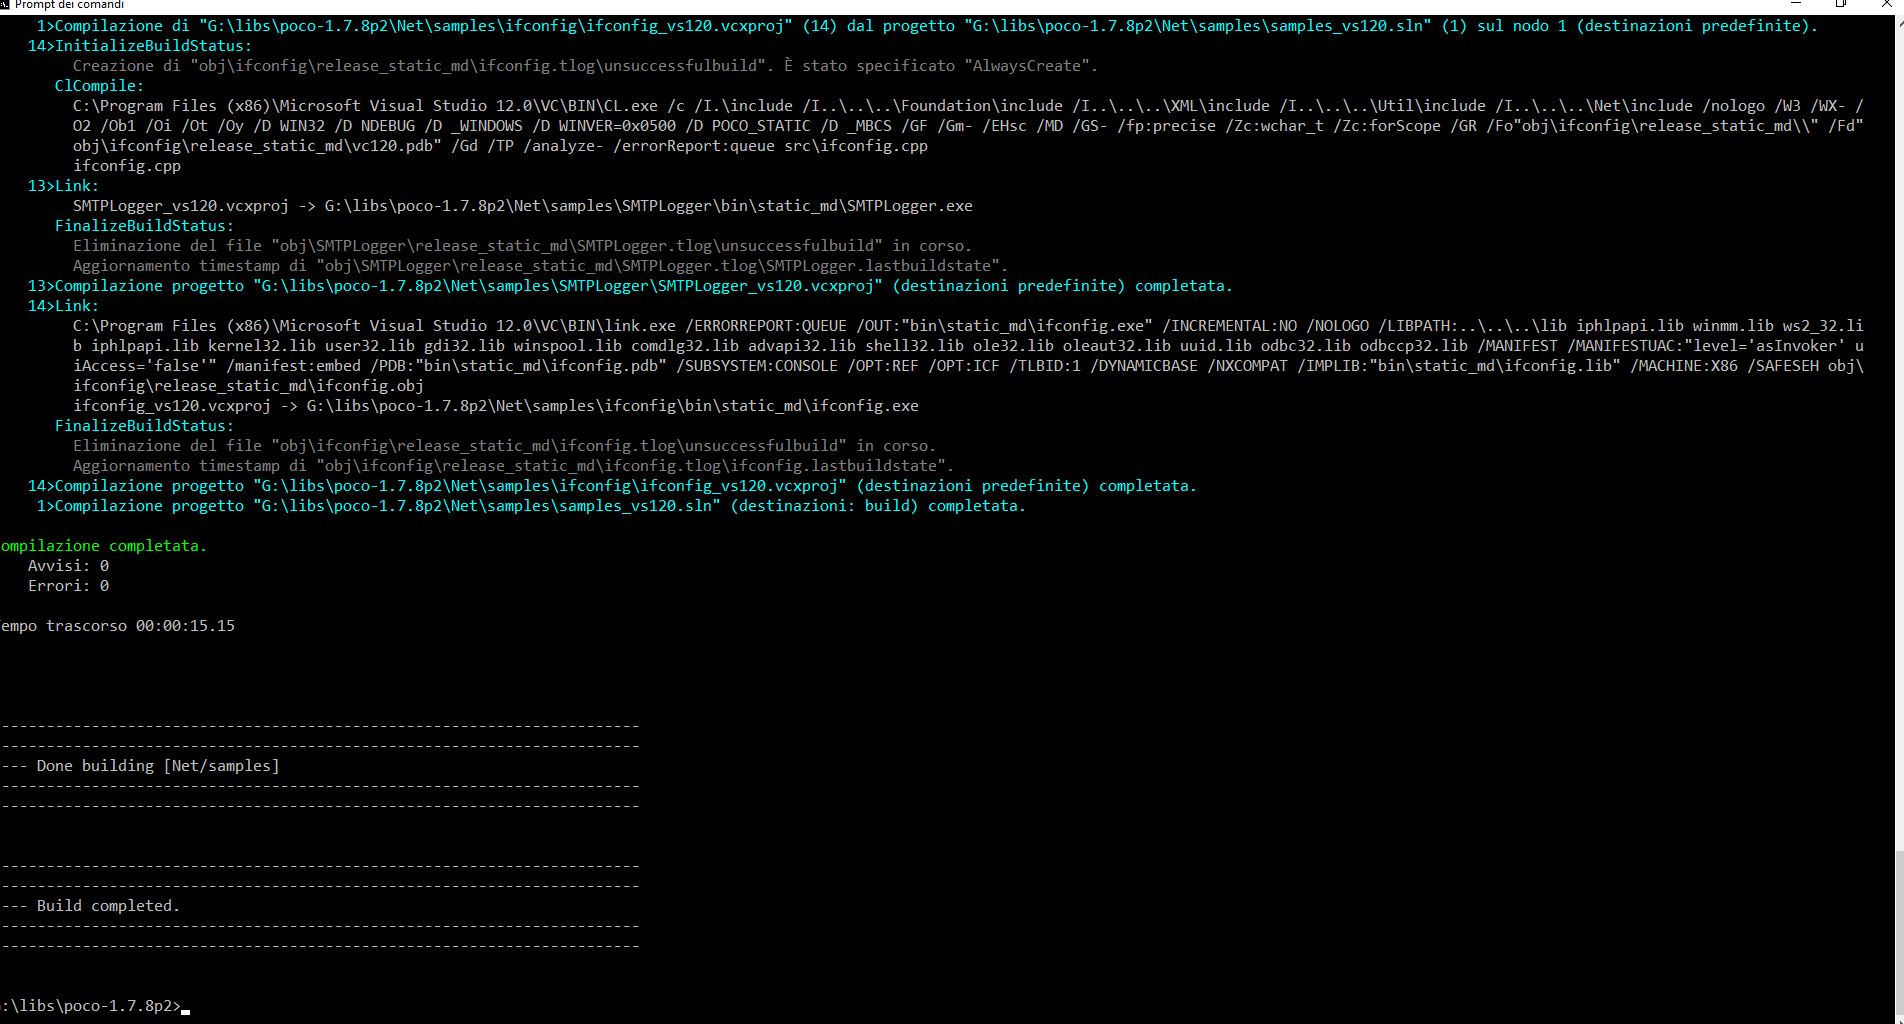Click the "13>Link:" line
1904x1024 pixels.
(63, 186)
